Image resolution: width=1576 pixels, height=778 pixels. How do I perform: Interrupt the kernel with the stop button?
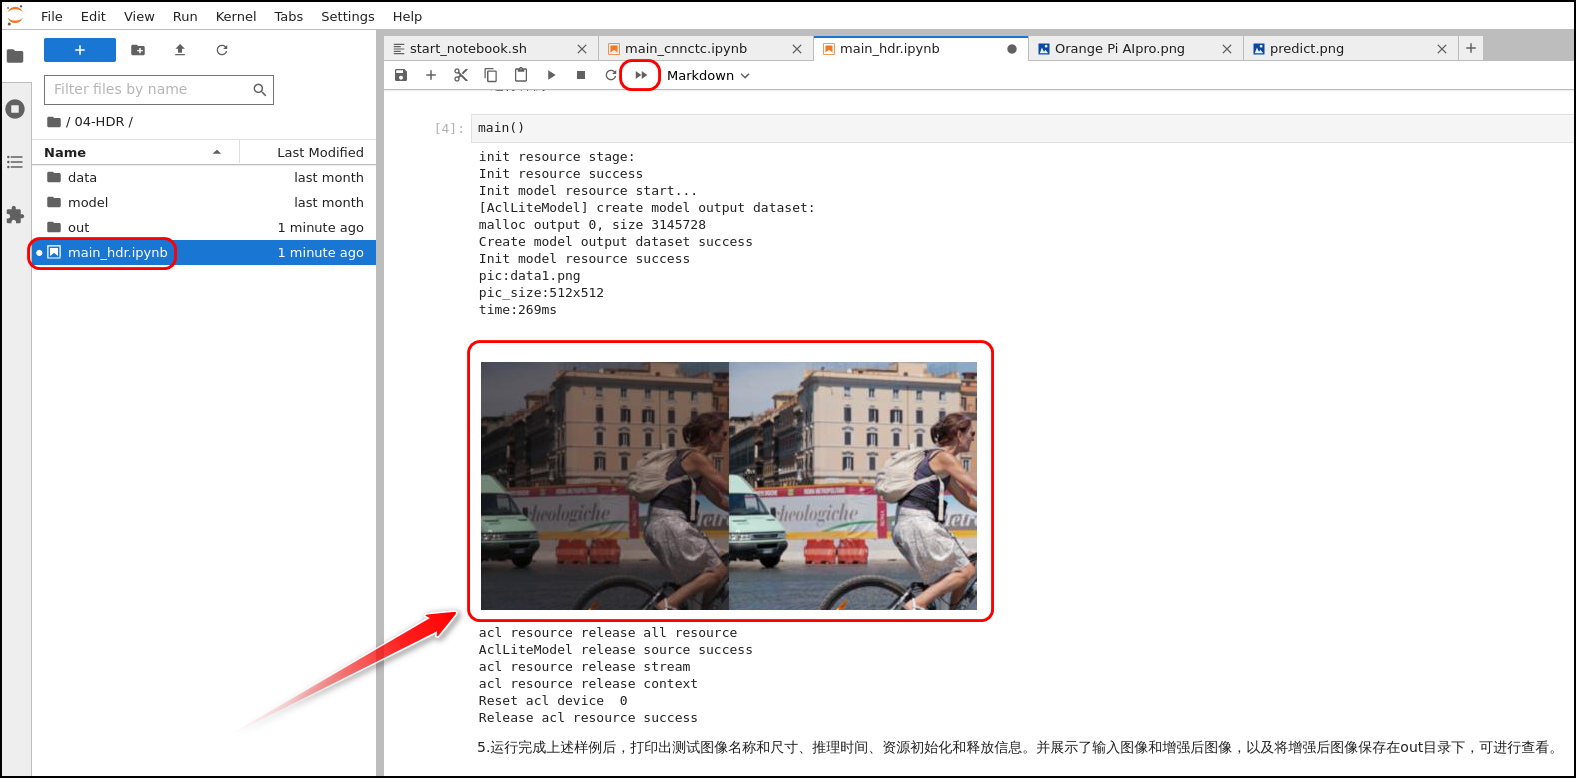pyautogui.click(x=581, y=75)
